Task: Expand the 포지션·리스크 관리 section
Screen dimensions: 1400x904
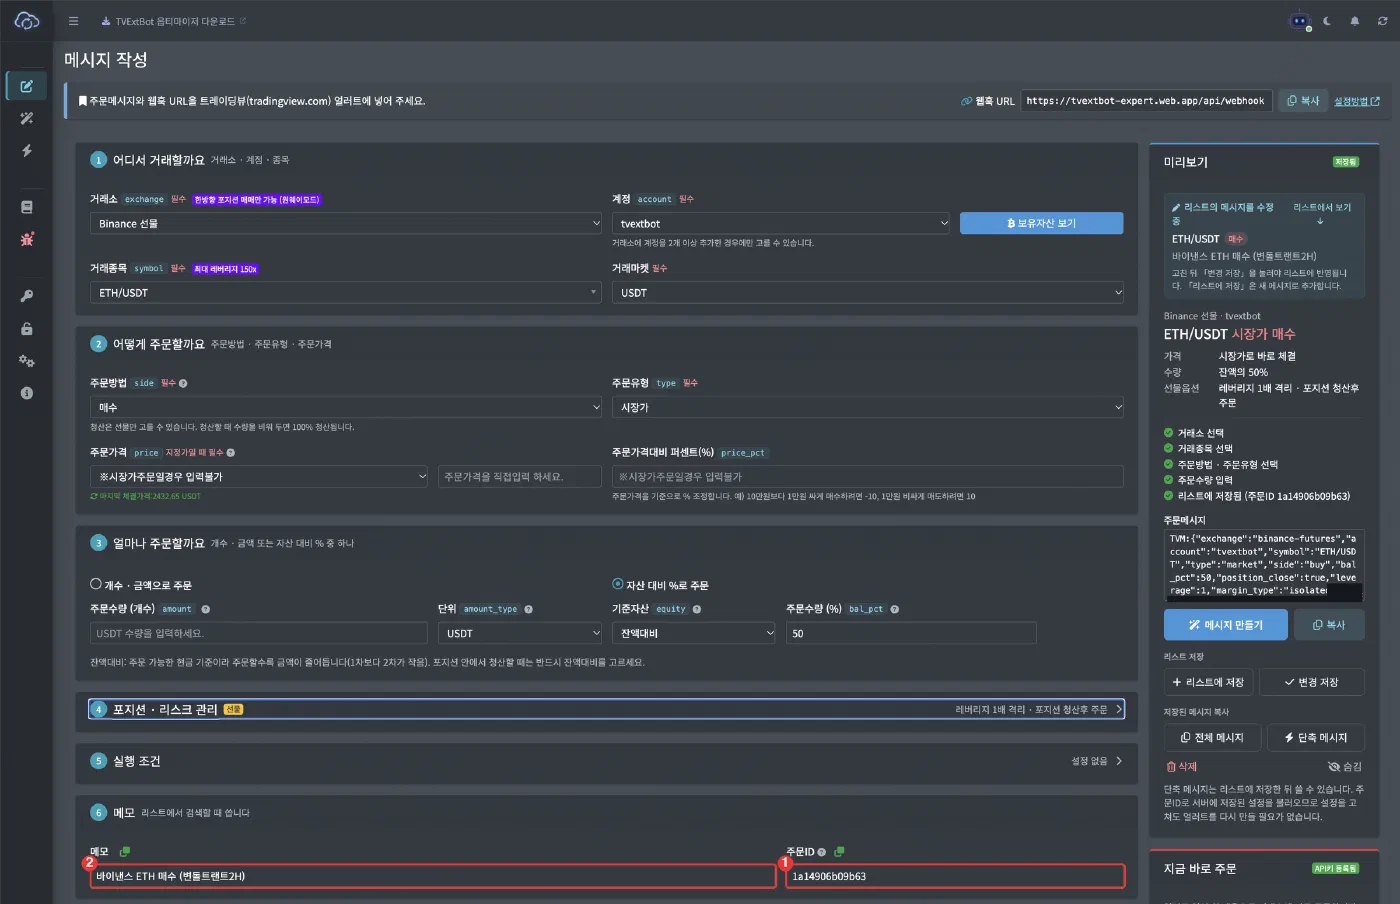Action: (x=606, y=709)
